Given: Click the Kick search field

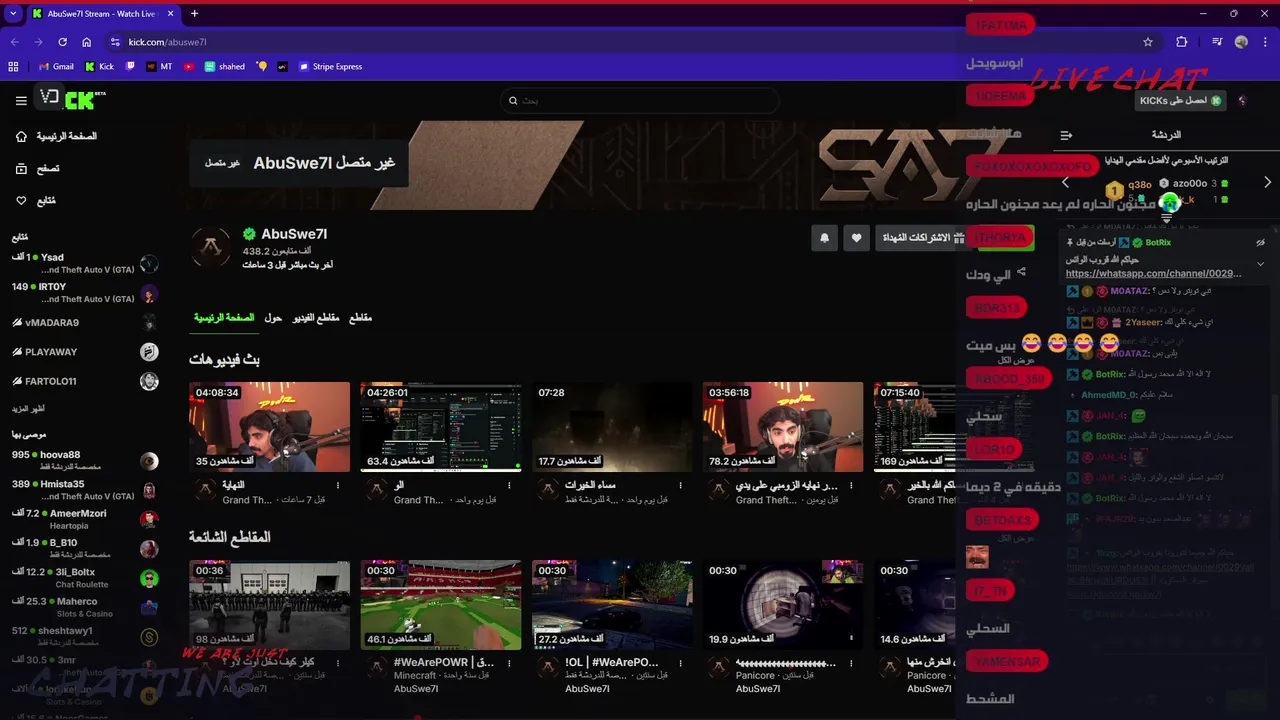Looking at the screenshot, I should [x=639, y=101].
